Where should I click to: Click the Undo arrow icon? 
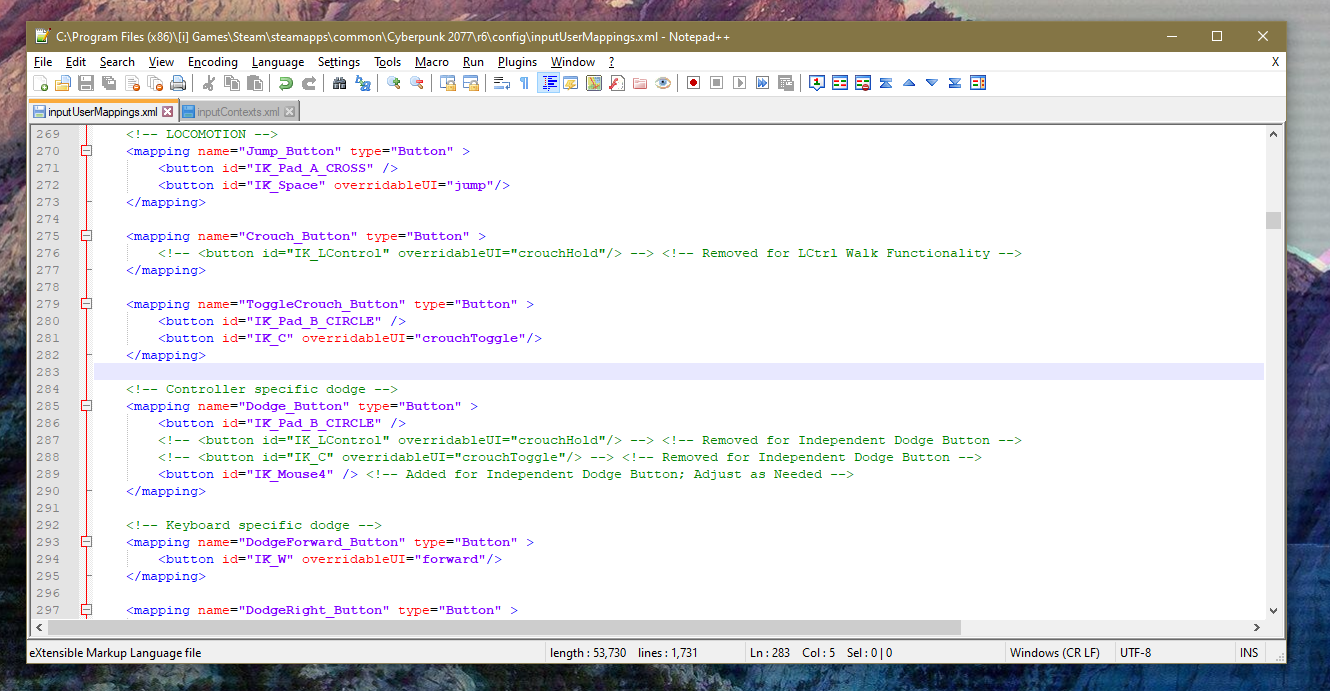(286, 83)
